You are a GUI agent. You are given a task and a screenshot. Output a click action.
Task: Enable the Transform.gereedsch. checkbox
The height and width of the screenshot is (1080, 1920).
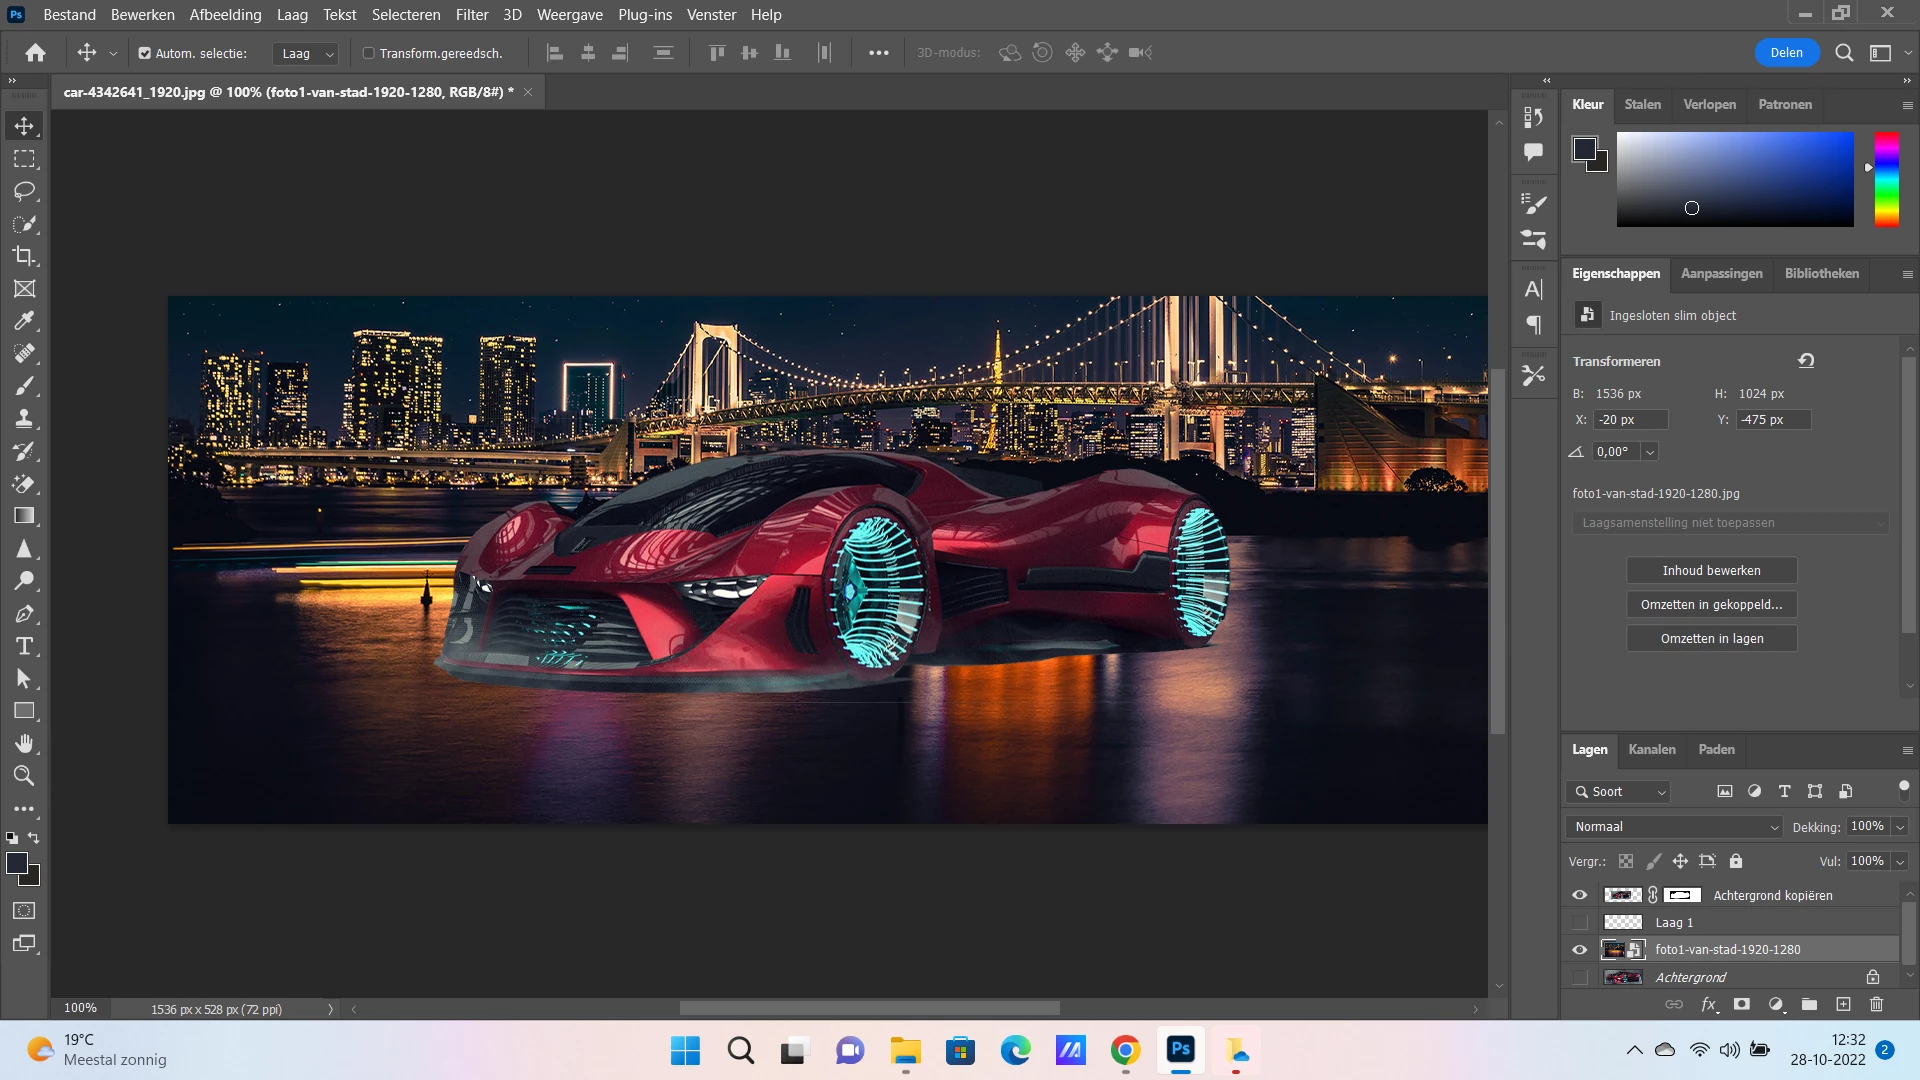click(x=368, y=53)
